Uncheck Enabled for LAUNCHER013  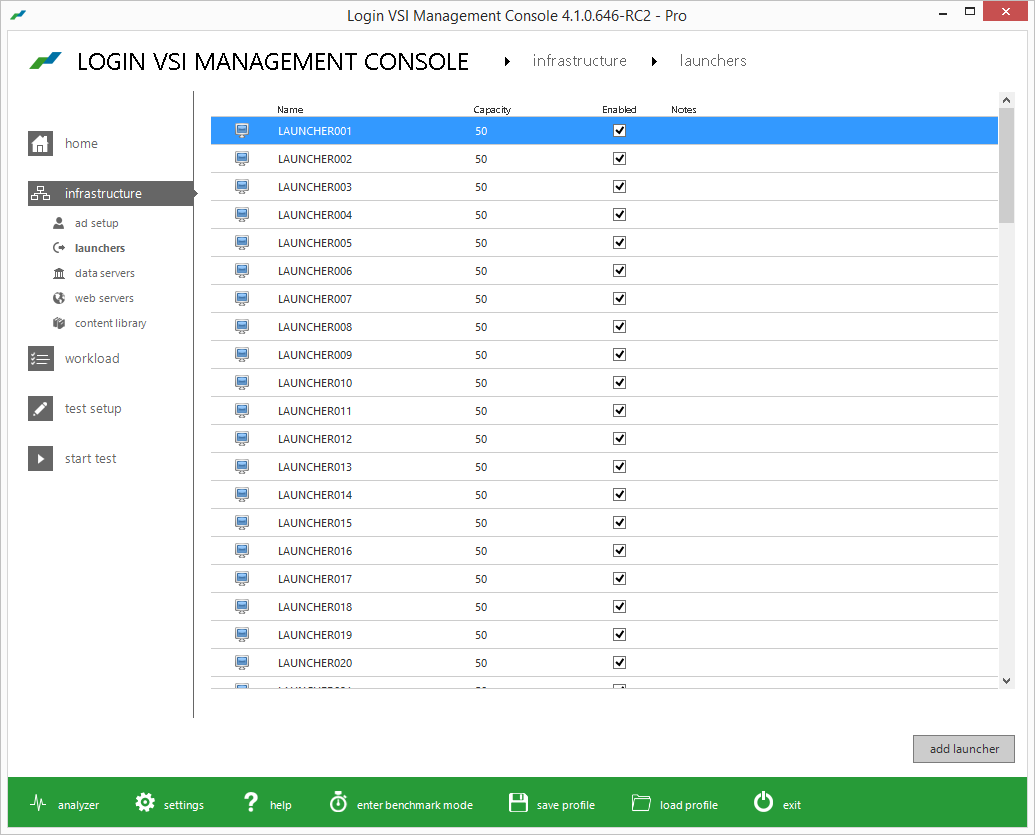tap(619, 467)
